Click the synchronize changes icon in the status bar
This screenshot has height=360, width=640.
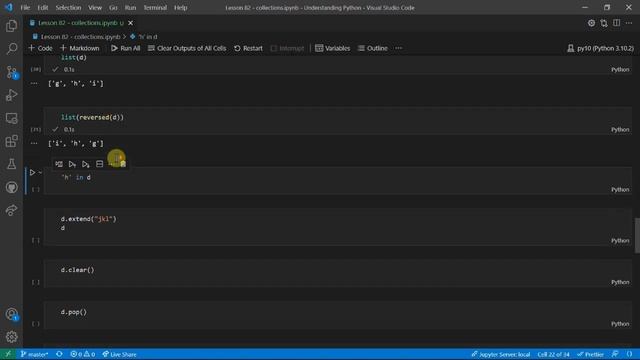pos(59,354)
